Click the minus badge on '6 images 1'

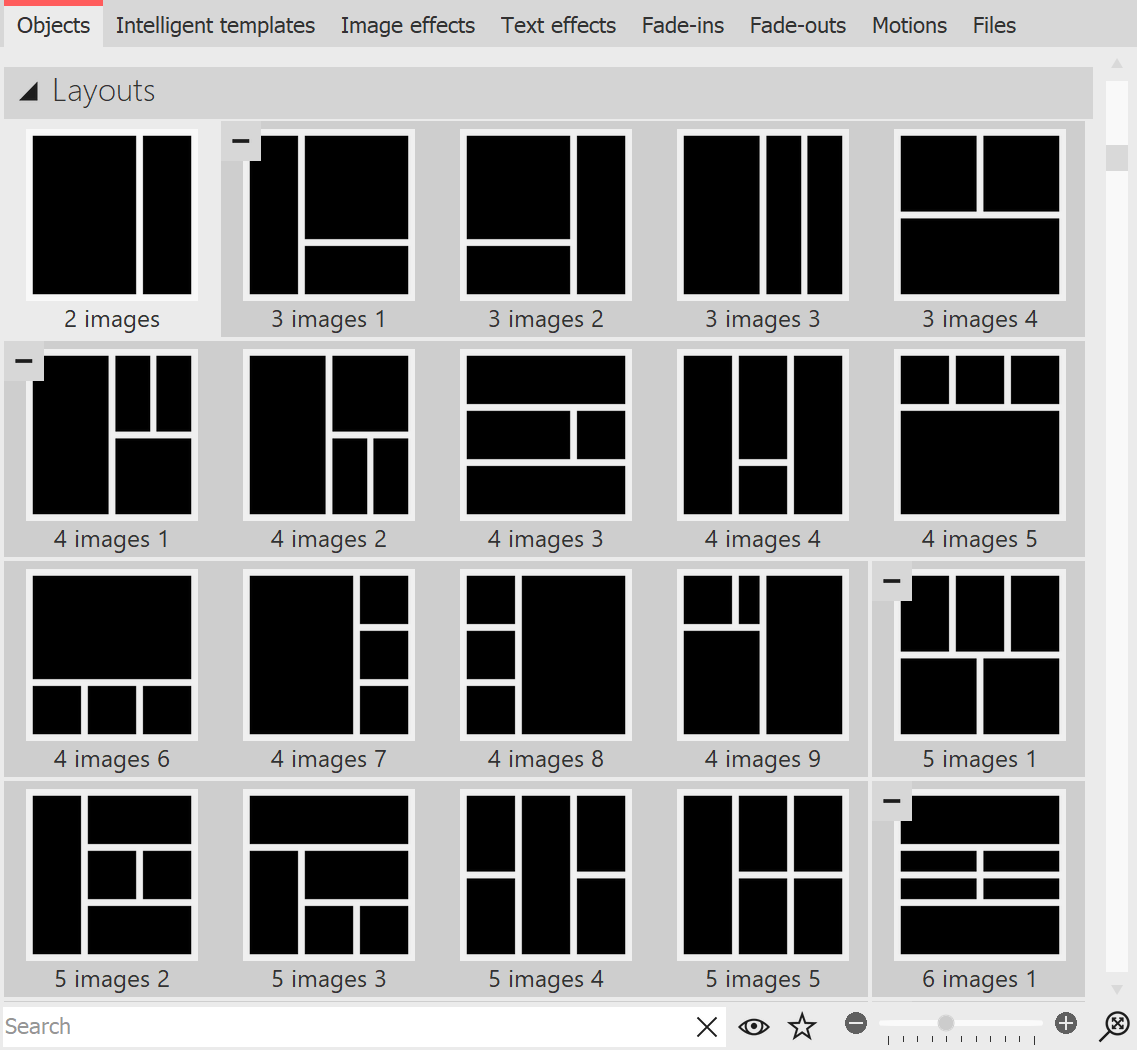[890, 802]
